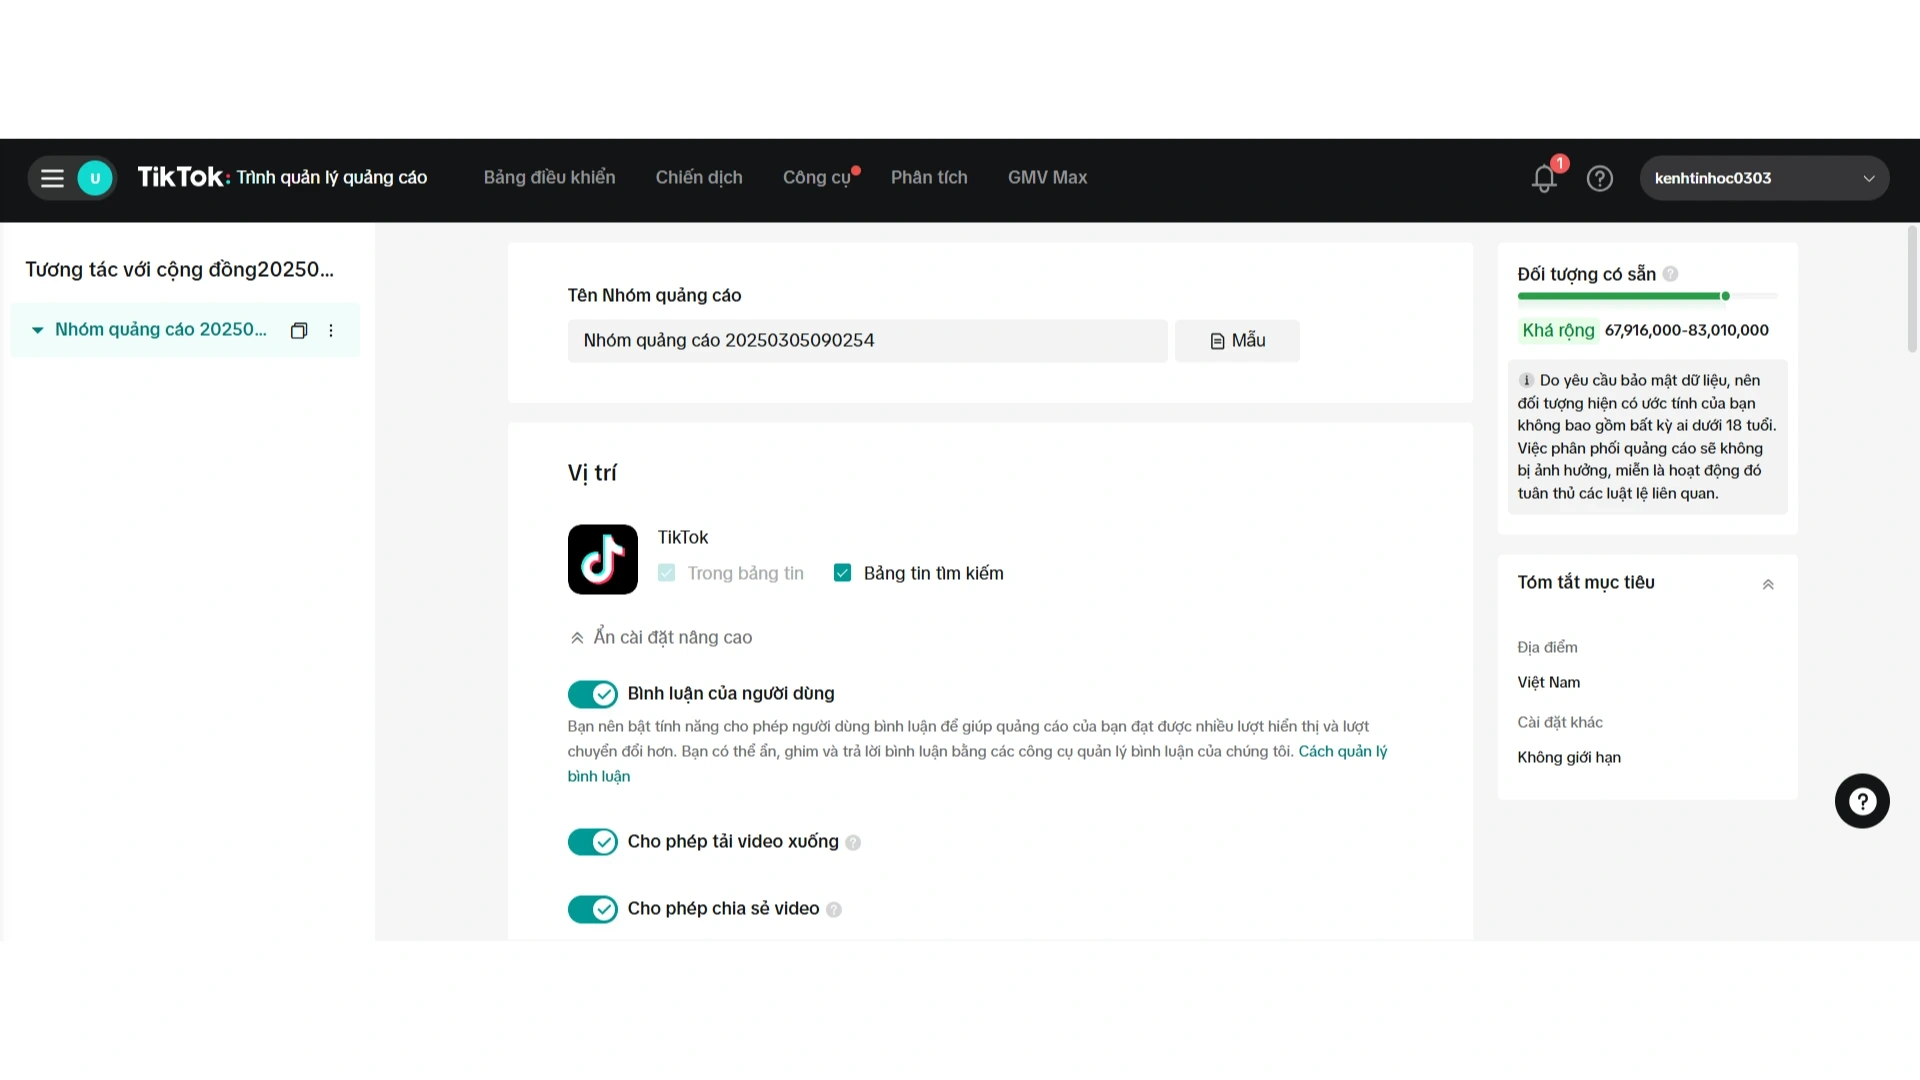1920x1080 pixels.
Task: Disable Cho phép tải video xuống toggle
Action: (x=593, y=842)
